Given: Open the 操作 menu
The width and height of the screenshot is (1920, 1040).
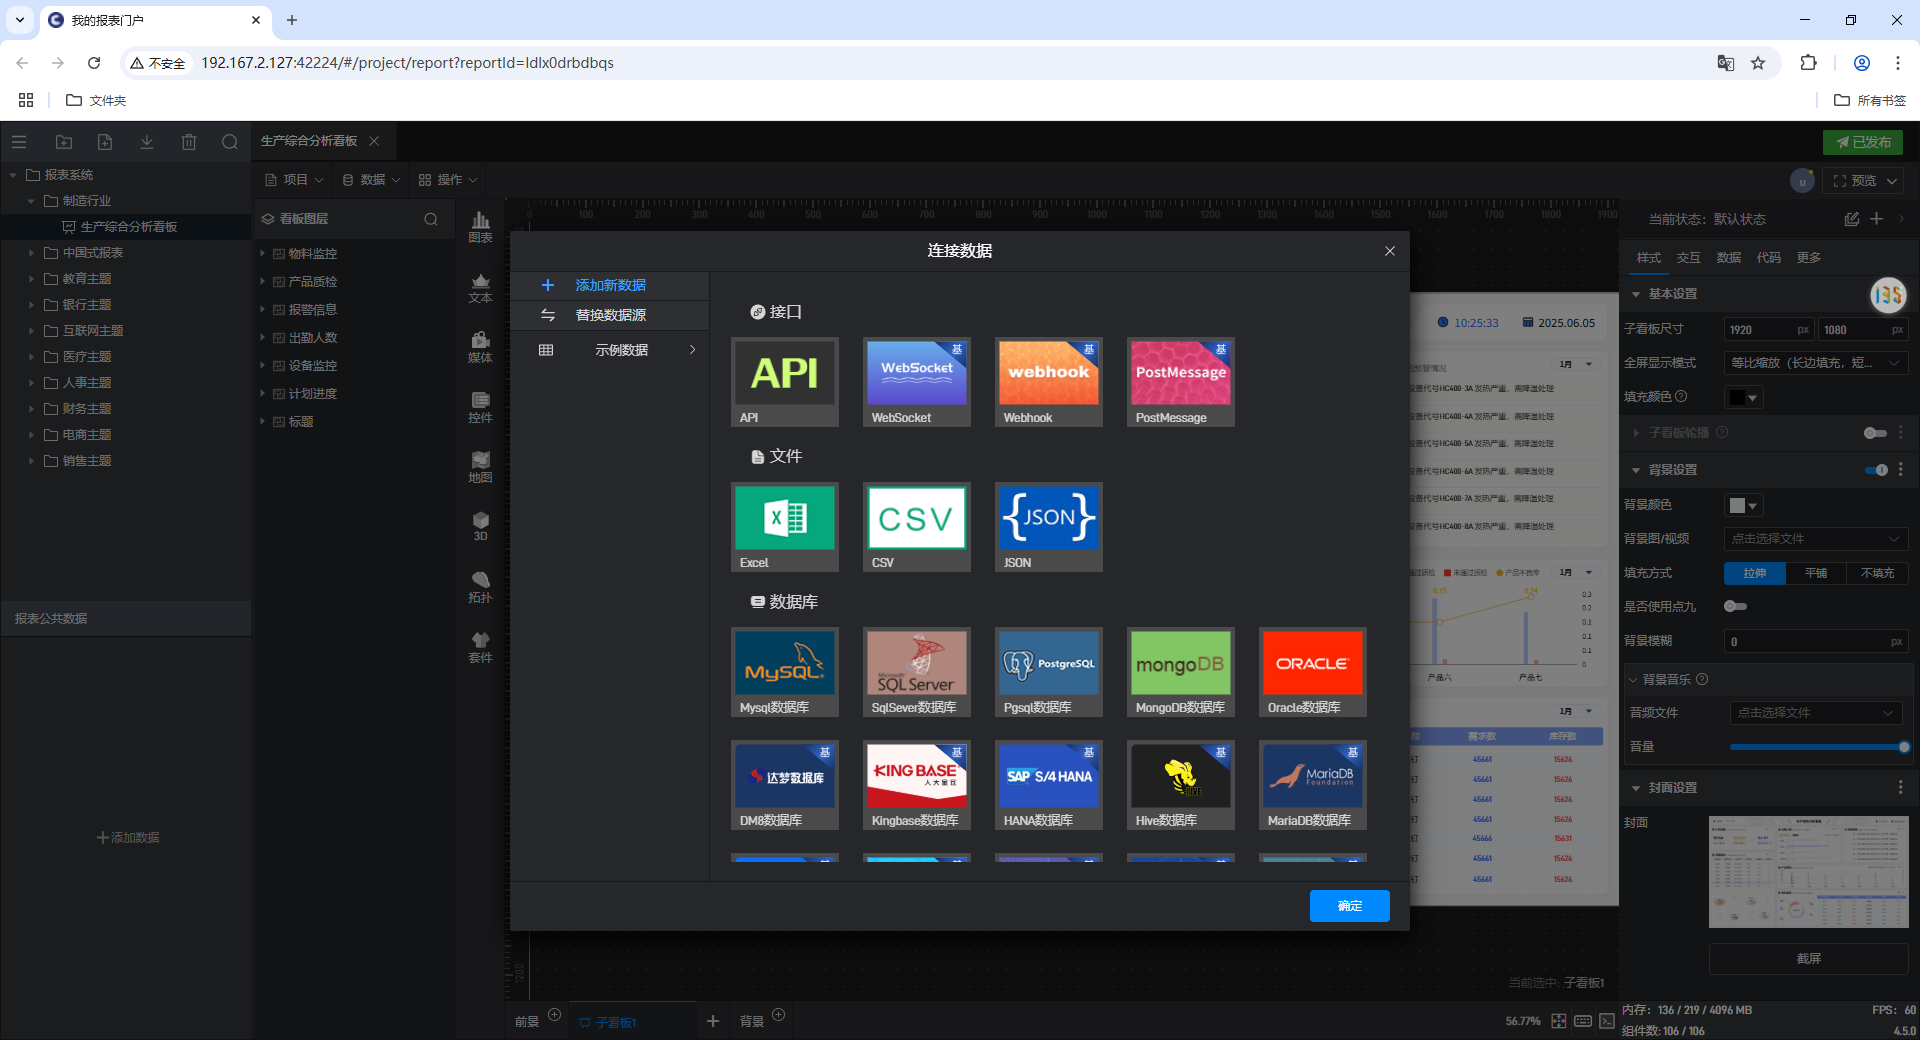Looking at the screenshot, I should coord(448,180).
